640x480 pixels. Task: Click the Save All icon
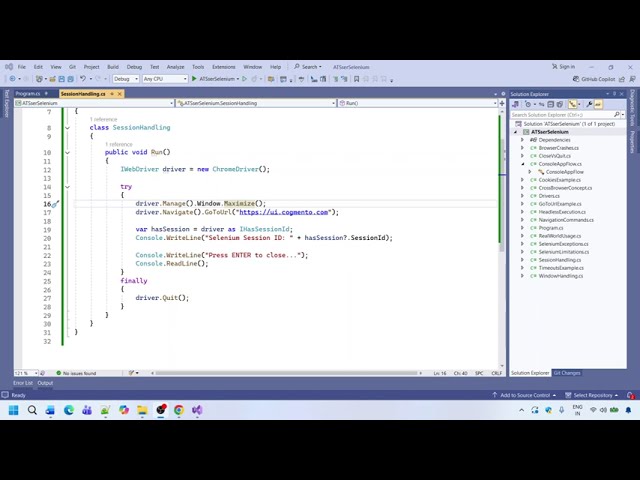click(x=71, y=79)
